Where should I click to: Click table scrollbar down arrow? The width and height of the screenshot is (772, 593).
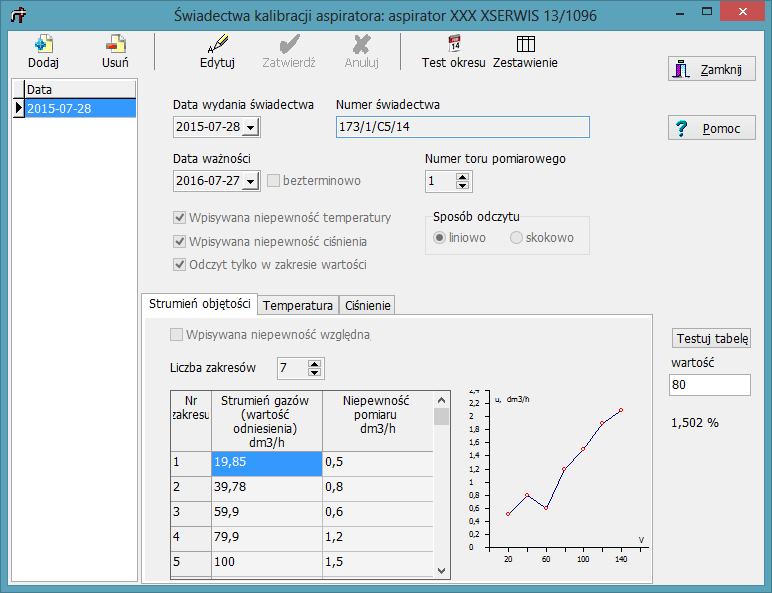click(442, 570)
